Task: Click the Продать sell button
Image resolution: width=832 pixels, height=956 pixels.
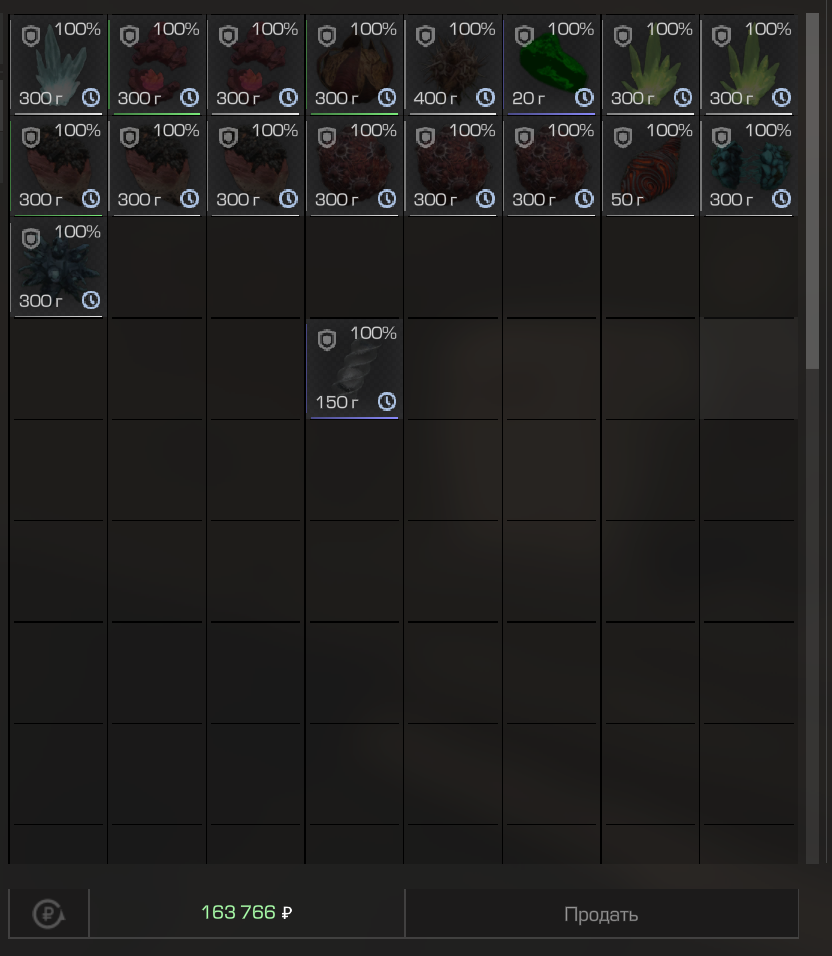Action: tap(602, 913)
